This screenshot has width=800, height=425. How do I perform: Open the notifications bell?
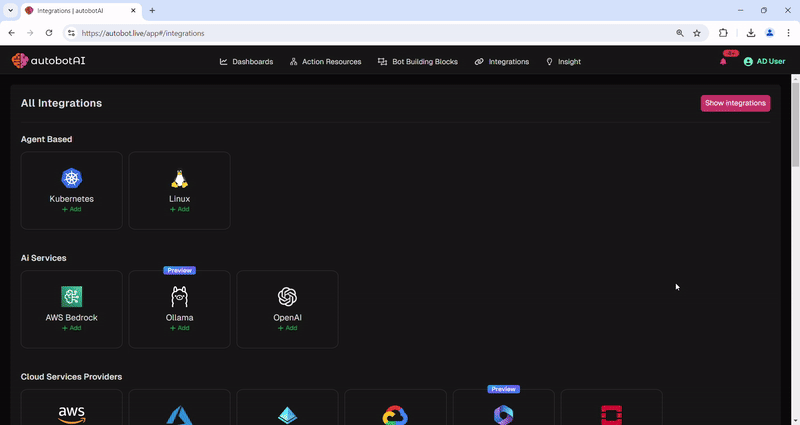click(723, 62)
